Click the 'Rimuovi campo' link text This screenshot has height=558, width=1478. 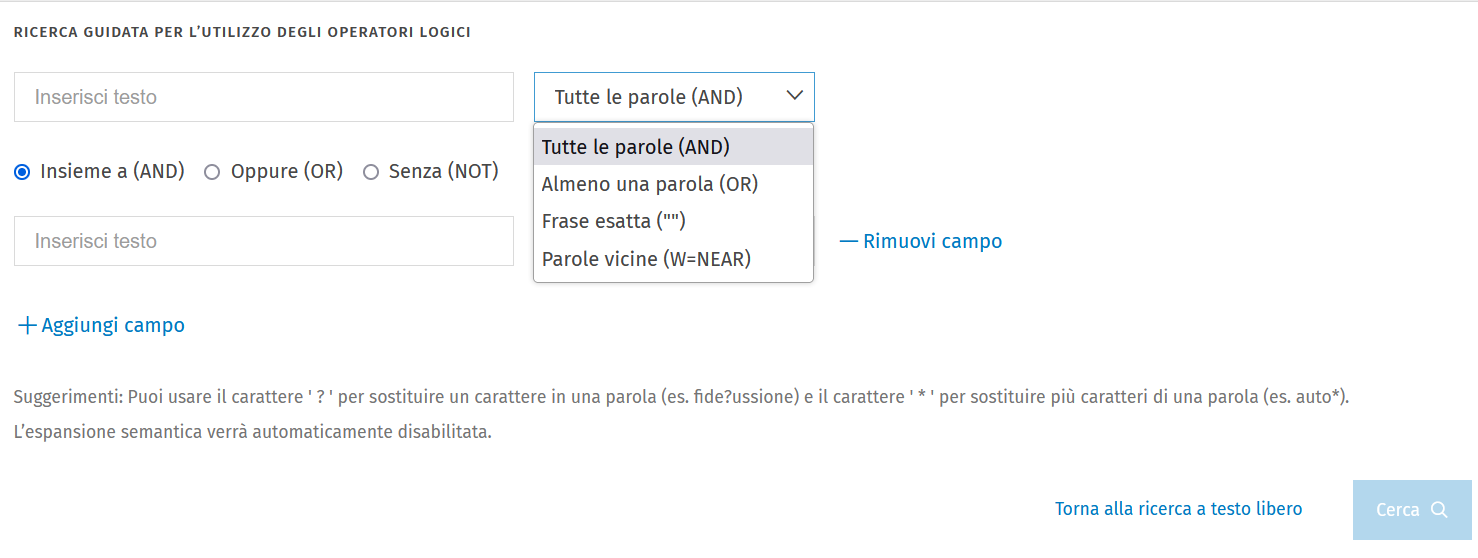[932, 241]
